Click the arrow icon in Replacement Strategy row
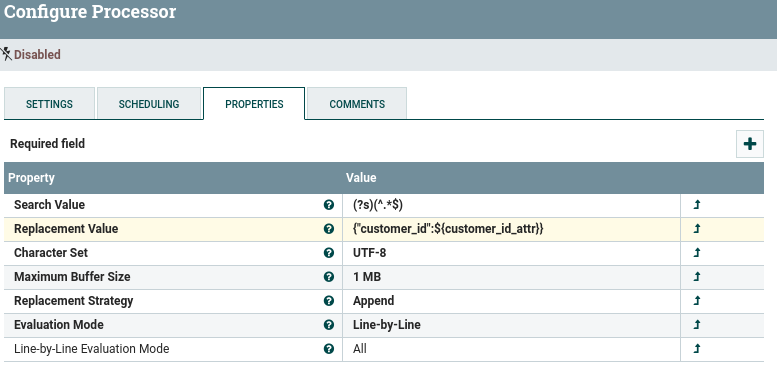The width and height of the screenshot is (777, 365). (x=697, y=301)
